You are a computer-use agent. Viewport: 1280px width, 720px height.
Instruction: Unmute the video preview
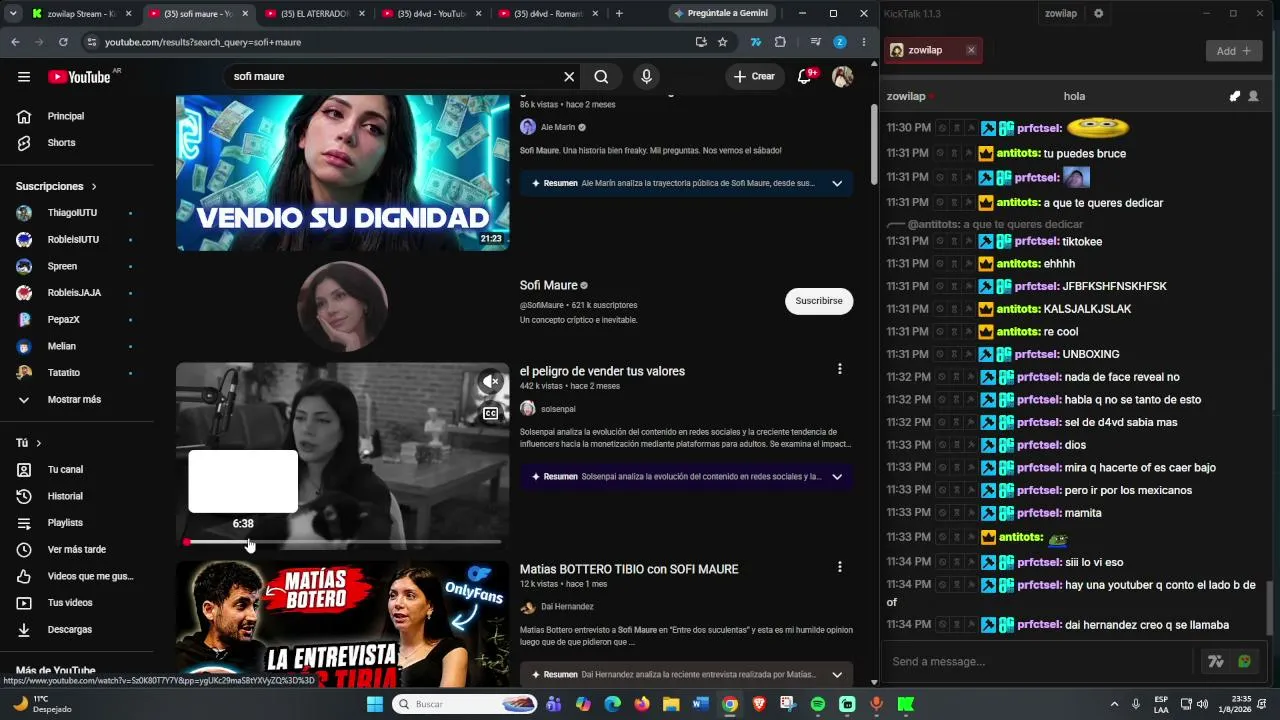point(490,381)
